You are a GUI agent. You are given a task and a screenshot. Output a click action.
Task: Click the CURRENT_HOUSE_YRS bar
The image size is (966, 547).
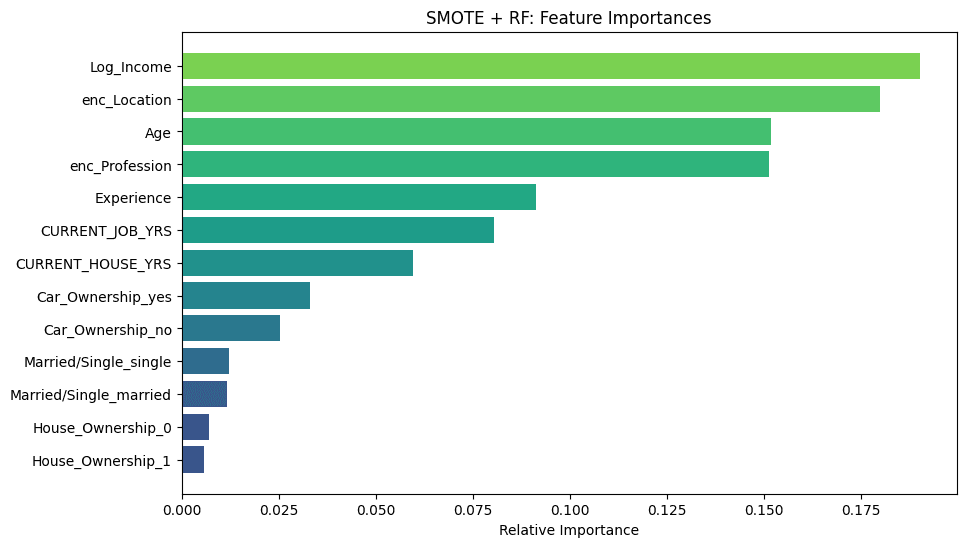point(297,263)
